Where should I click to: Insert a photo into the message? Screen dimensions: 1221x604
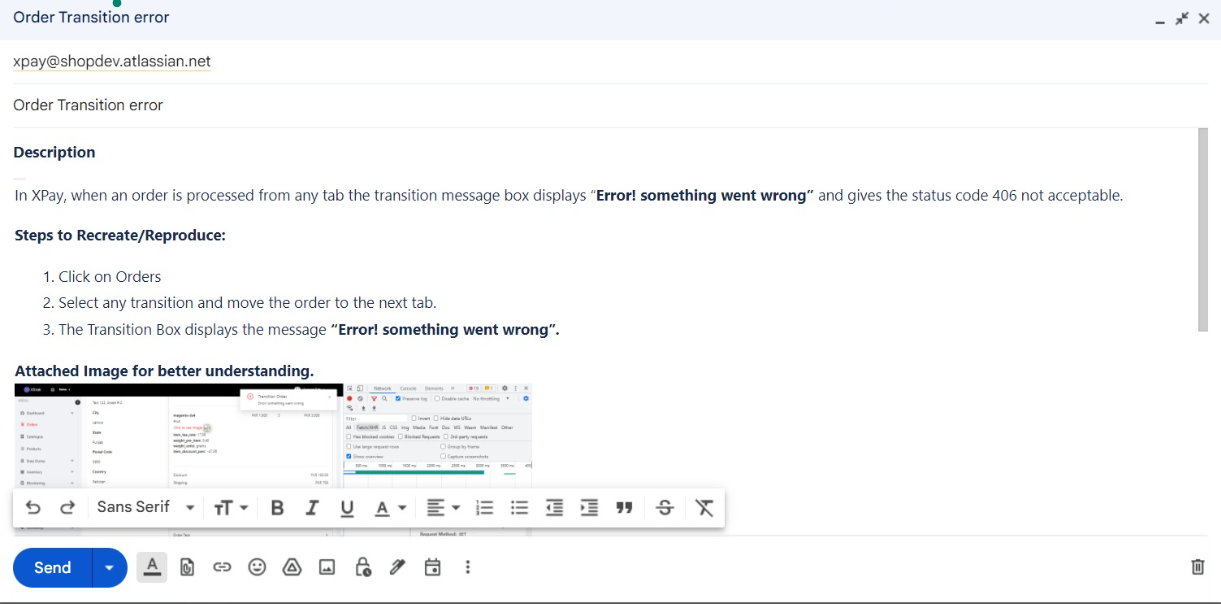point(327,567)
